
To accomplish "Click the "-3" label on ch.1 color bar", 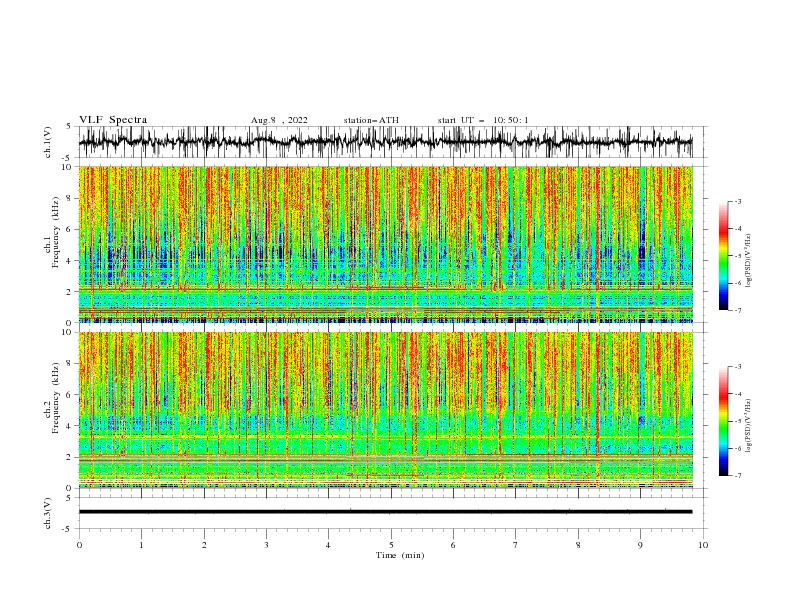I will [x=737, y=201].
